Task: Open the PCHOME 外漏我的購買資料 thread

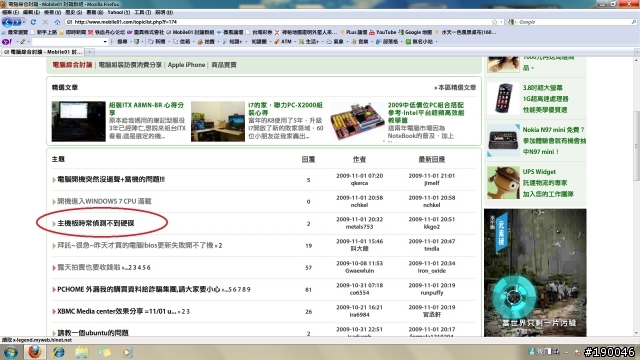Action: pos(138,289)
